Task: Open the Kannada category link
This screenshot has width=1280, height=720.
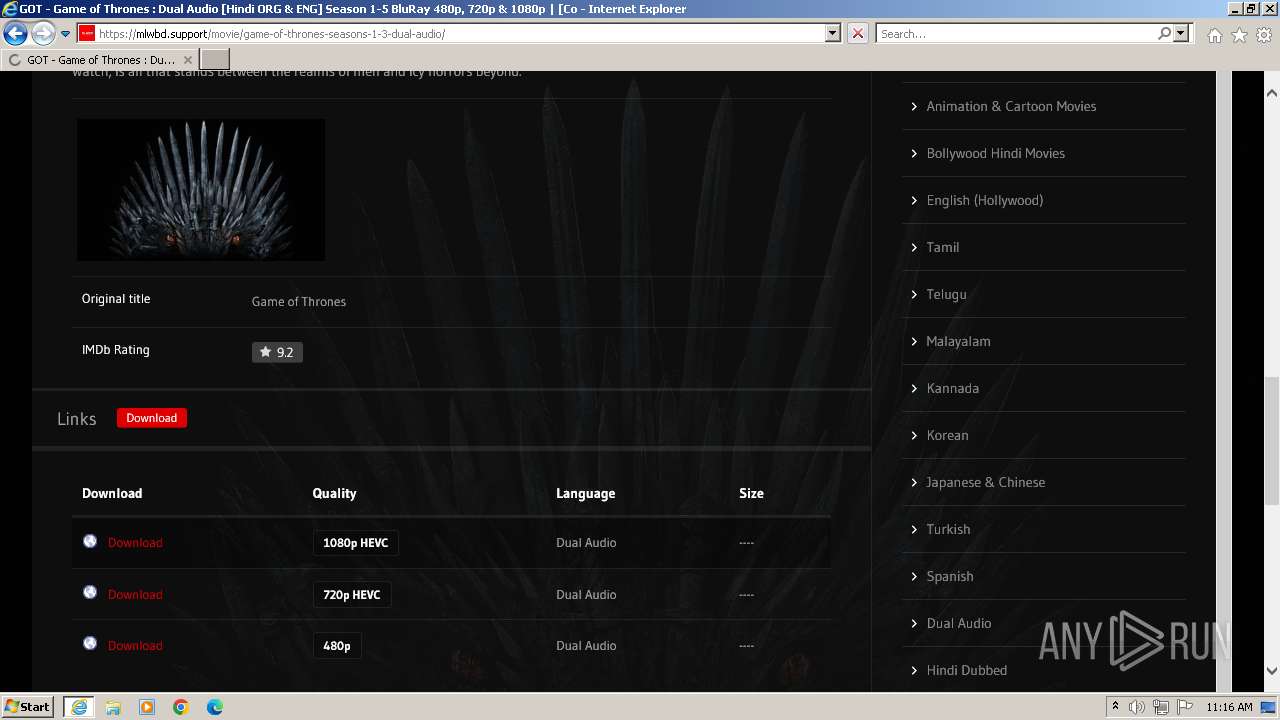Action: pyautogui.click(x=952, y=388)
